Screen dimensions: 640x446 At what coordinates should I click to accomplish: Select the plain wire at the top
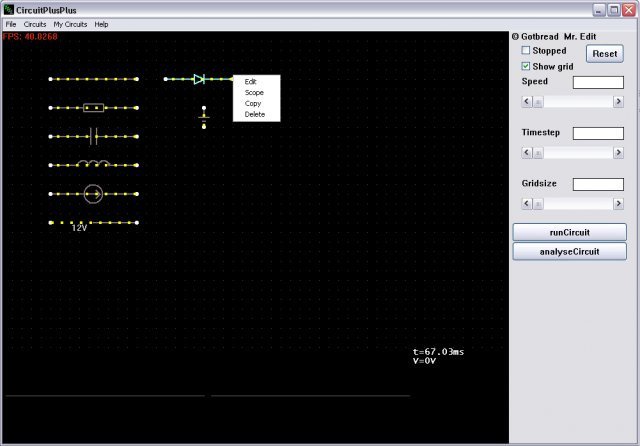click(93, 79)
